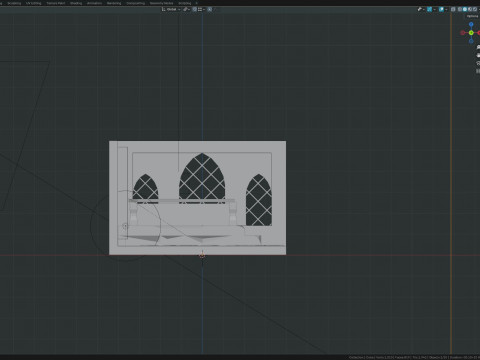Toggle viewport gizmos visibility
Viewport: 480px width, 360px height.
[x=429, y=9]
